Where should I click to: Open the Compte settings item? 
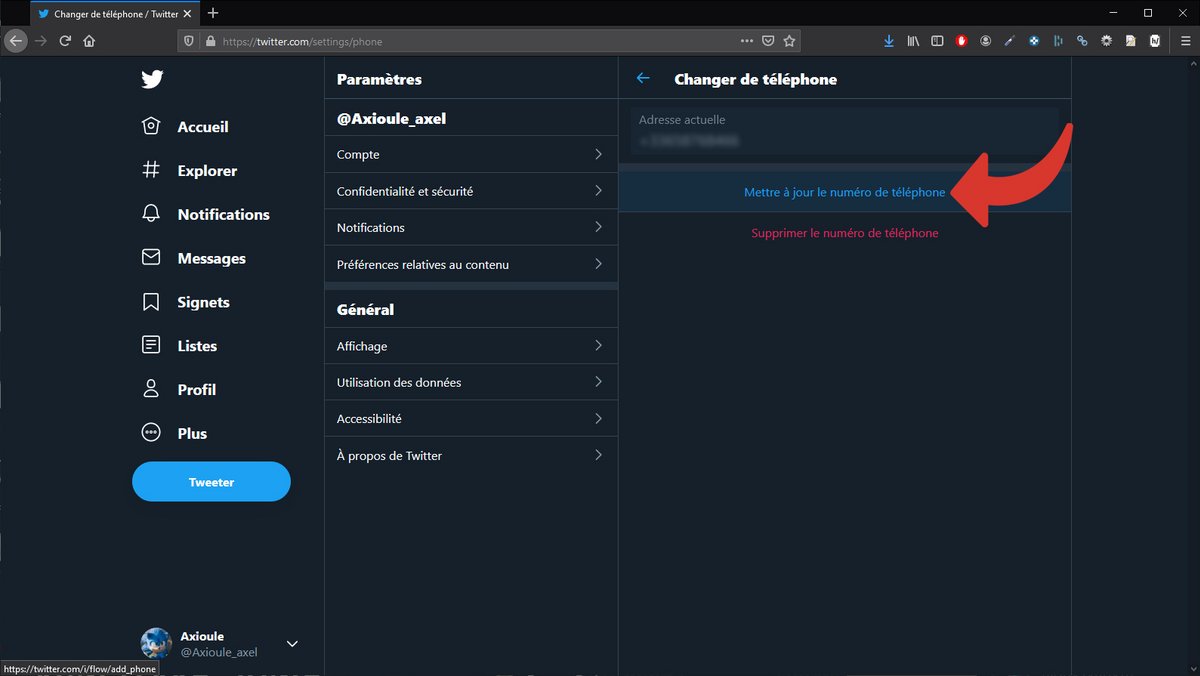[x=471, y=154]
